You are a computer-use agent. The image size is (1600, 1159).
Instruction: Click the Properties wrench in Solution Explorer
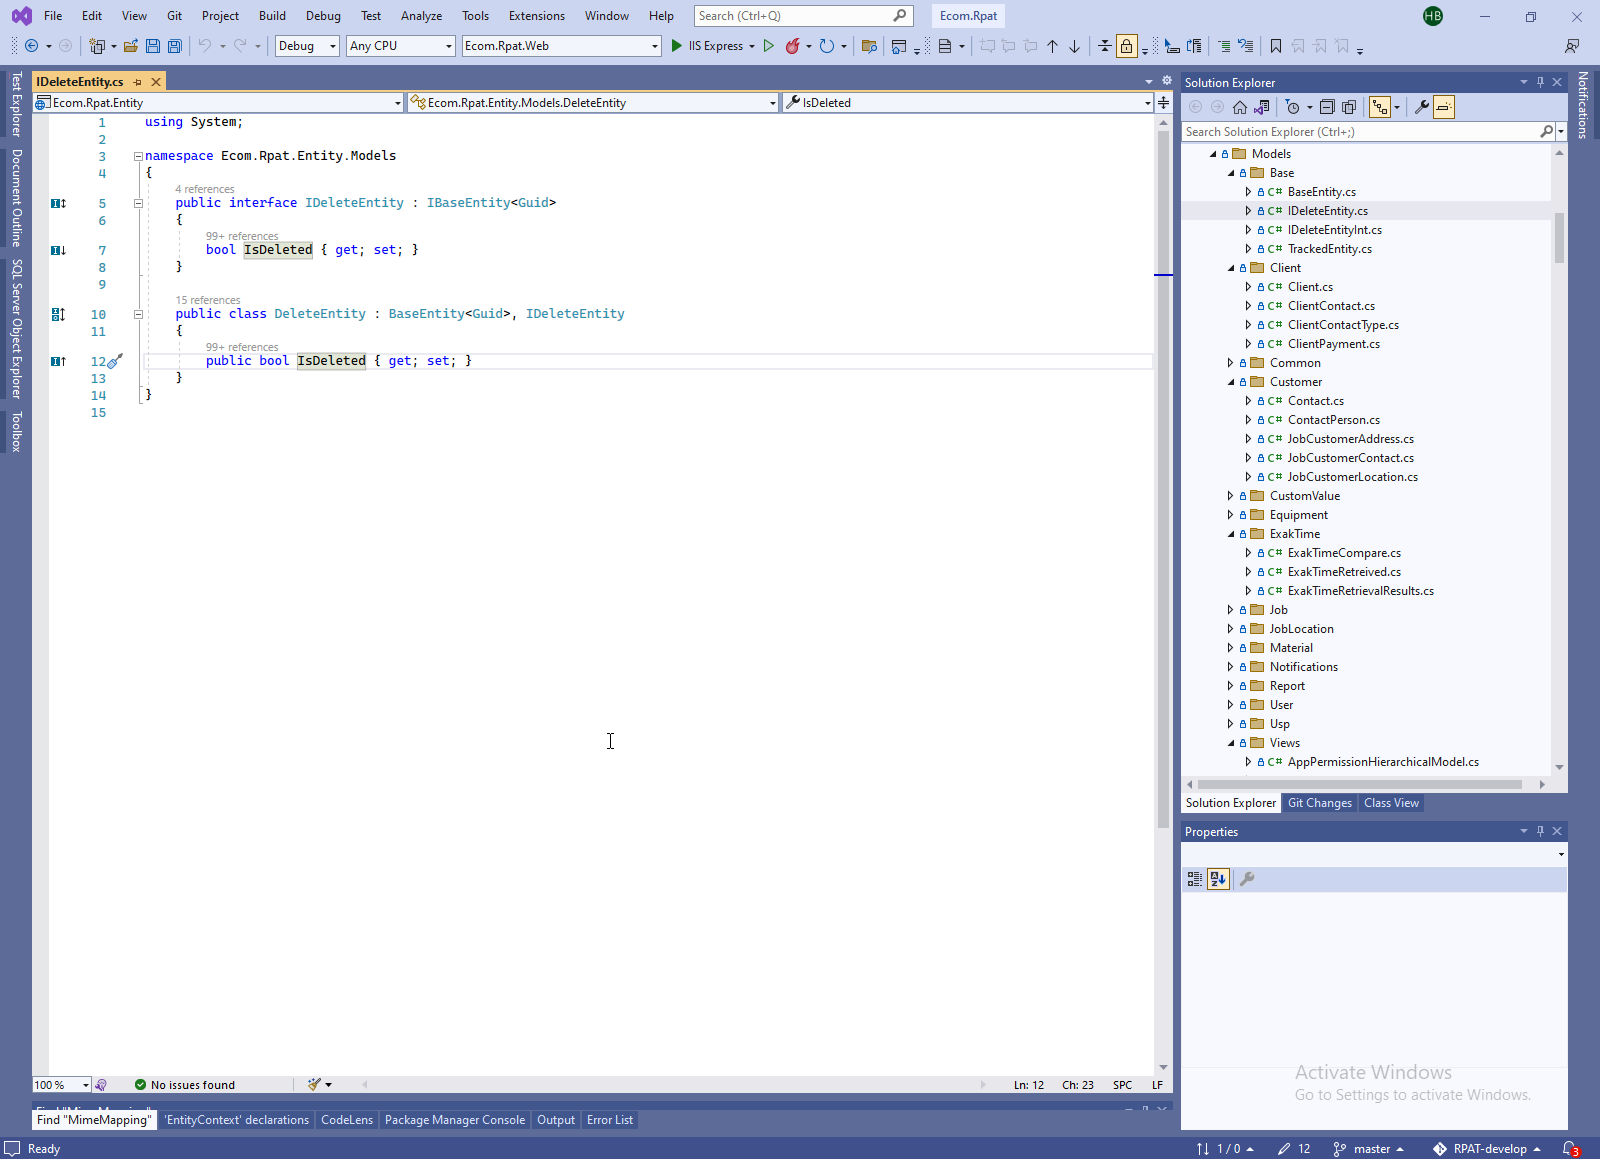(x=1421, y=107)
